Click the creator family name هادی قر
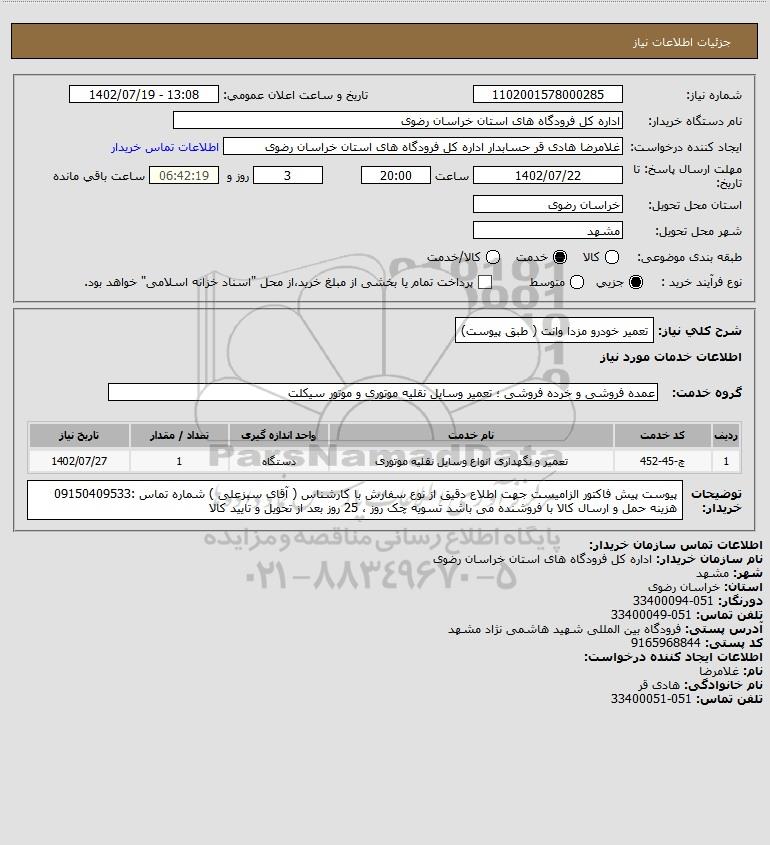The width and height of the screenshot is (770, 845). tap(658, 684)
